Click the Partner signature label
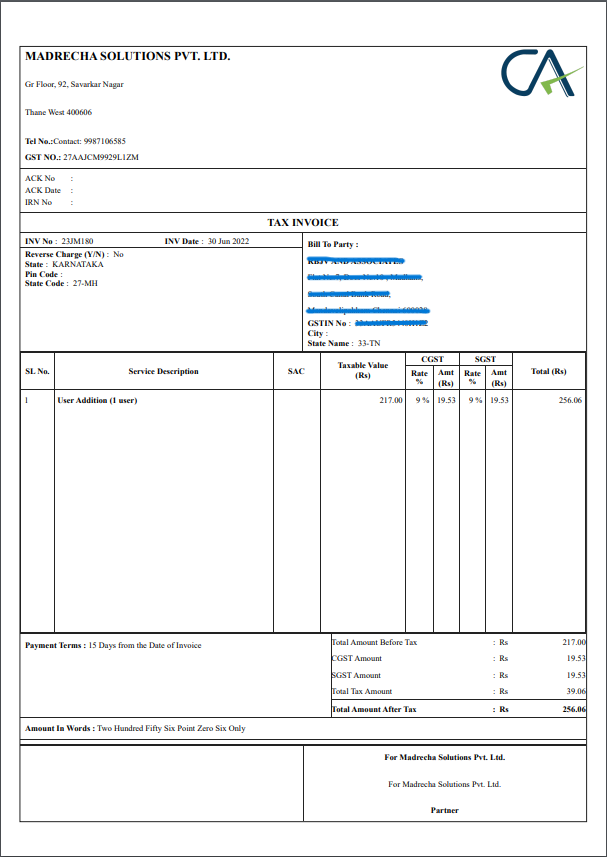 click(x=445, y=810)
